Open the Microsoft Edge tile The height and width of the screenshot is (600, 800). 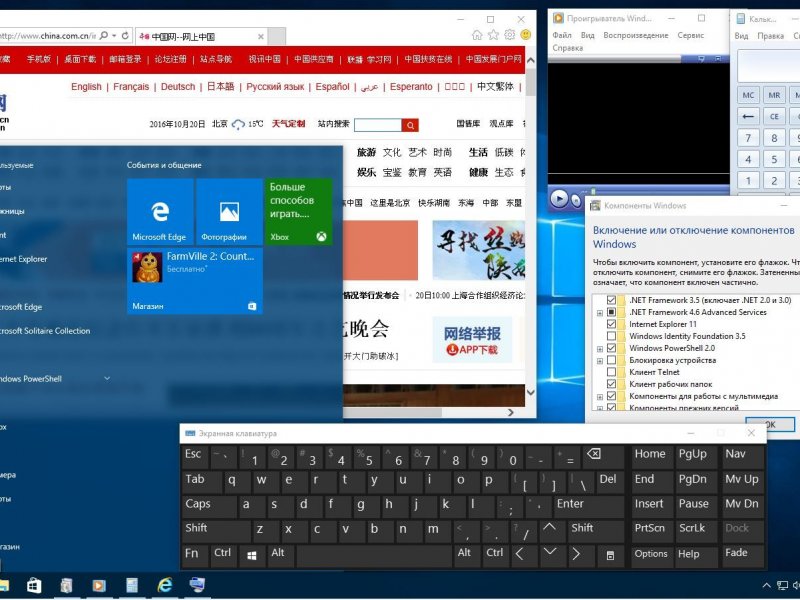click(x=160, y=212)
